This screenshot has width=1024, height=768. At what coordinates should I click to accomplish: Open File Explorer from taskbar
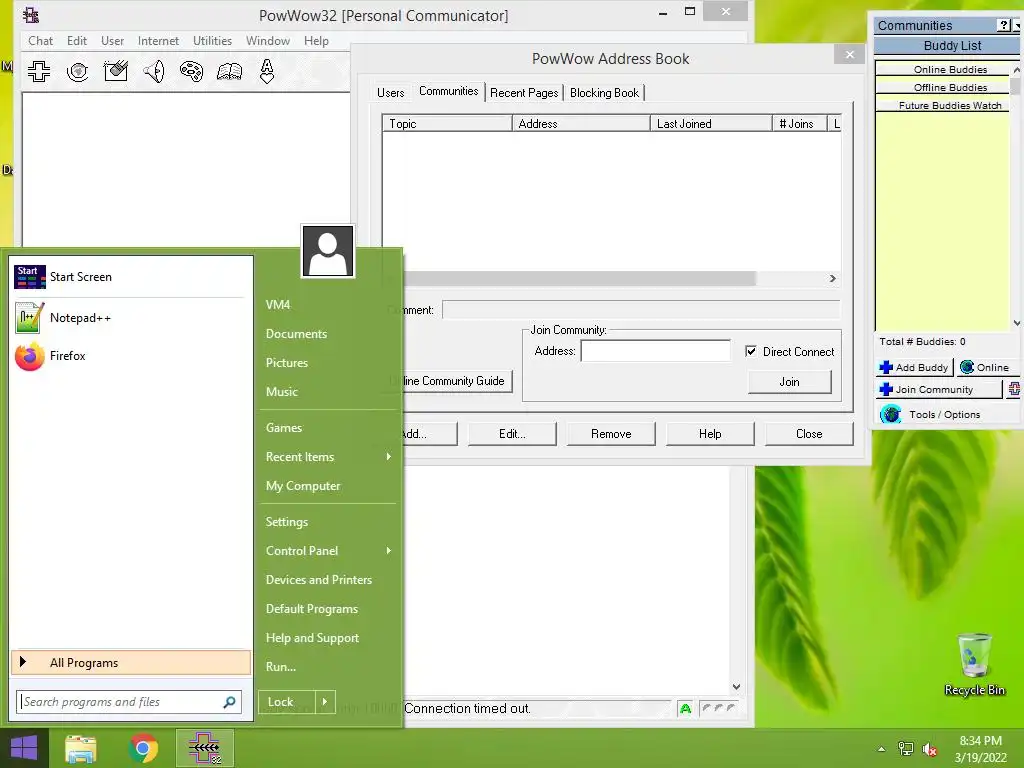pyautogui.click(x=81, y=748)
